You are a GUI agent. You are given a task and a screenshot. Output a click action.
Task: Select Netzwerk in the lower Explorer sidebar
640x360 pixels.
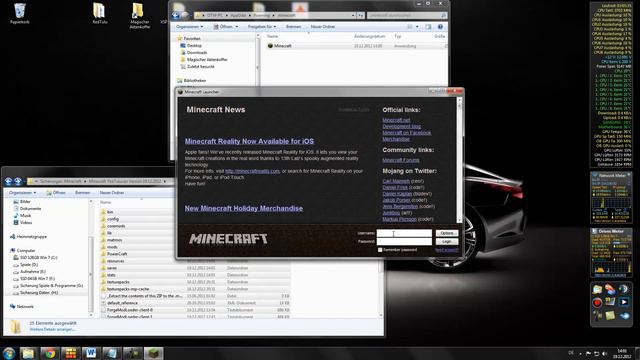coord(25,306)
